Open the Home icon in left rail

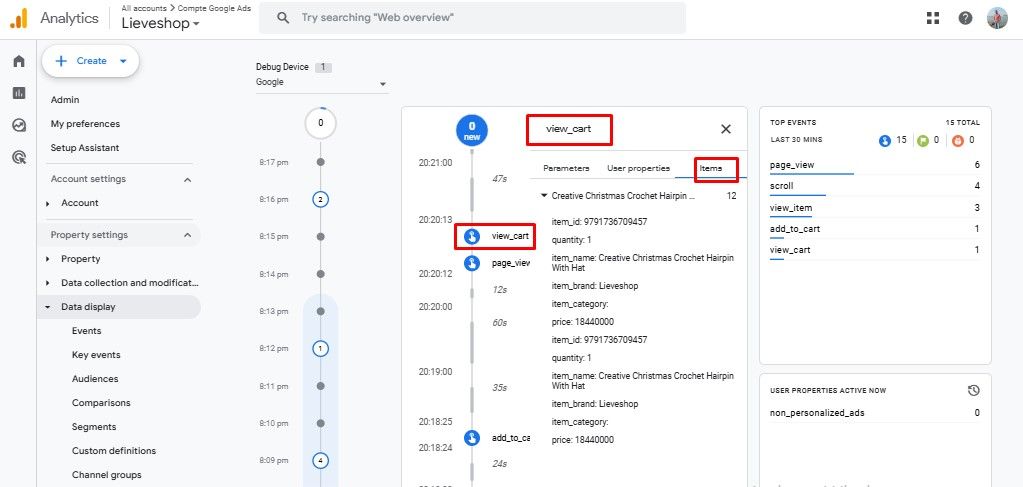(x=19, y=61)
